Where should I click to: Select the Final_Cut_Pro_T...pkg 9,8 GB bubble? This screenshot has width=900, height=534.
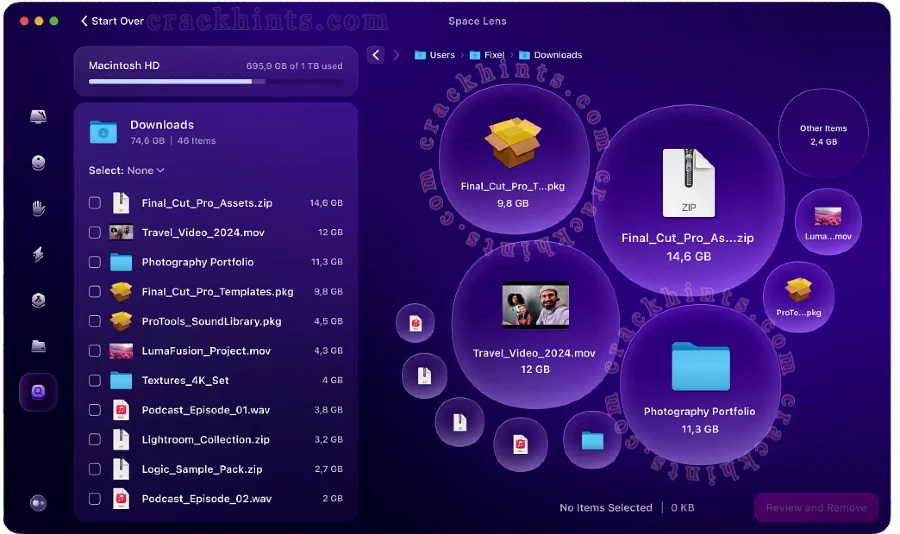pos(513,158)
